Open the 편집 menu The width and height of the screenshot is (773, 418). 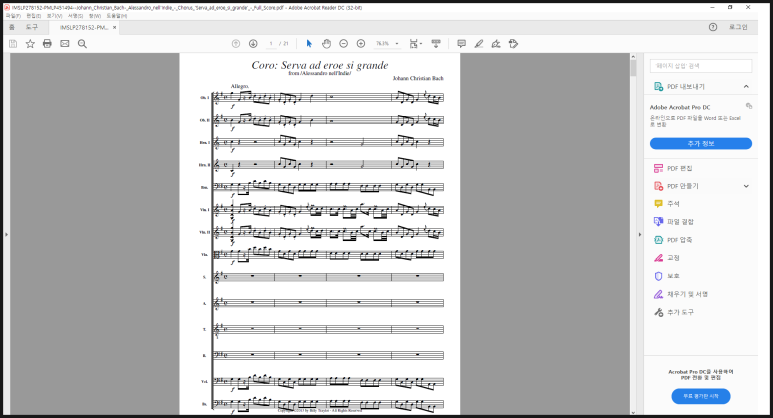point(34,16)
